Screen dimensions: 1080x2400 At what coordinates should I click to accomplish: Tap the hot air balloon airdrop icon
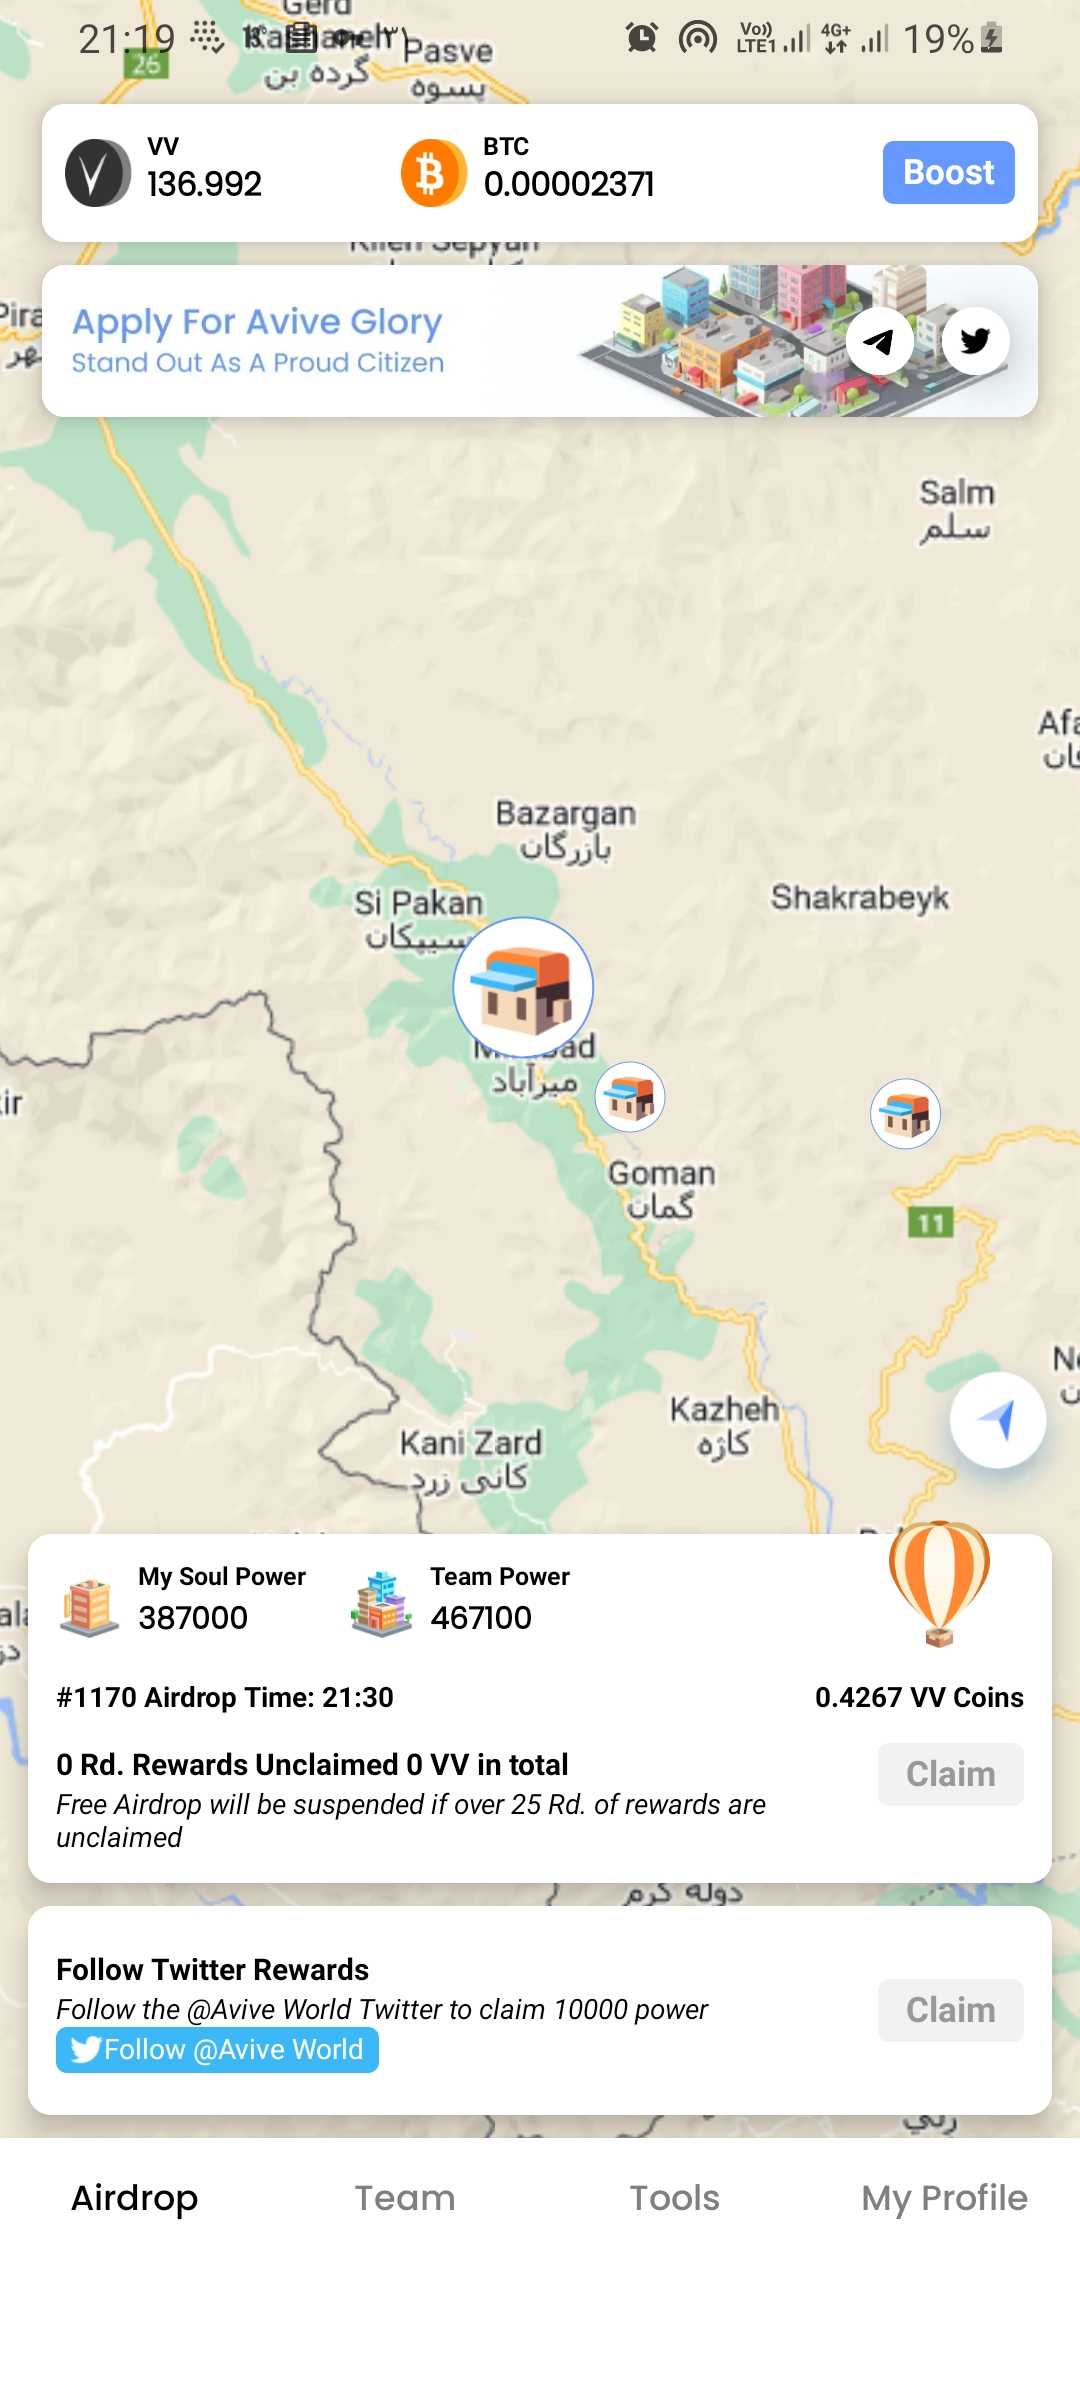(939, 1581)
